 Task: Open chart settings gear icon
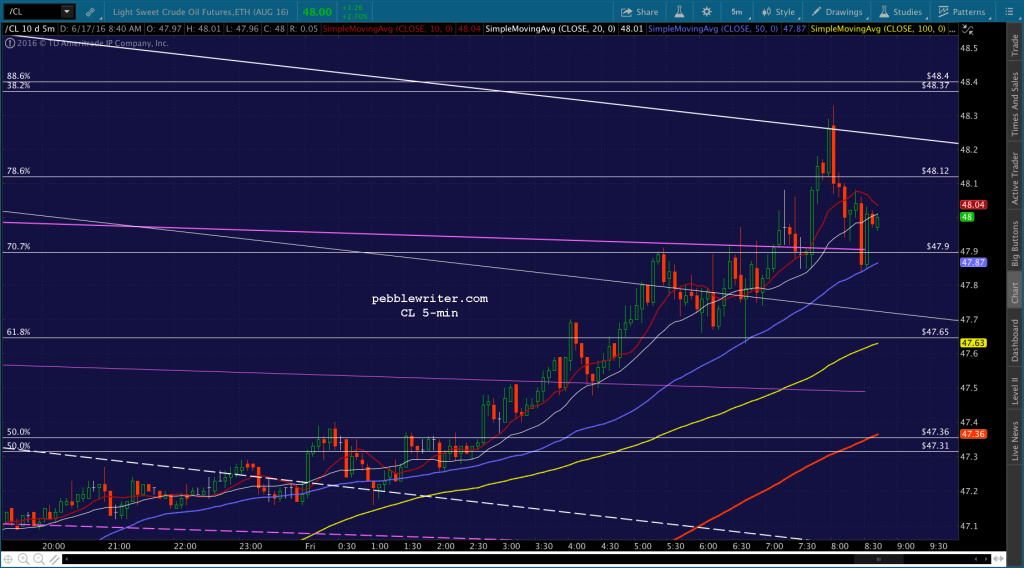(x=707, y=12)
